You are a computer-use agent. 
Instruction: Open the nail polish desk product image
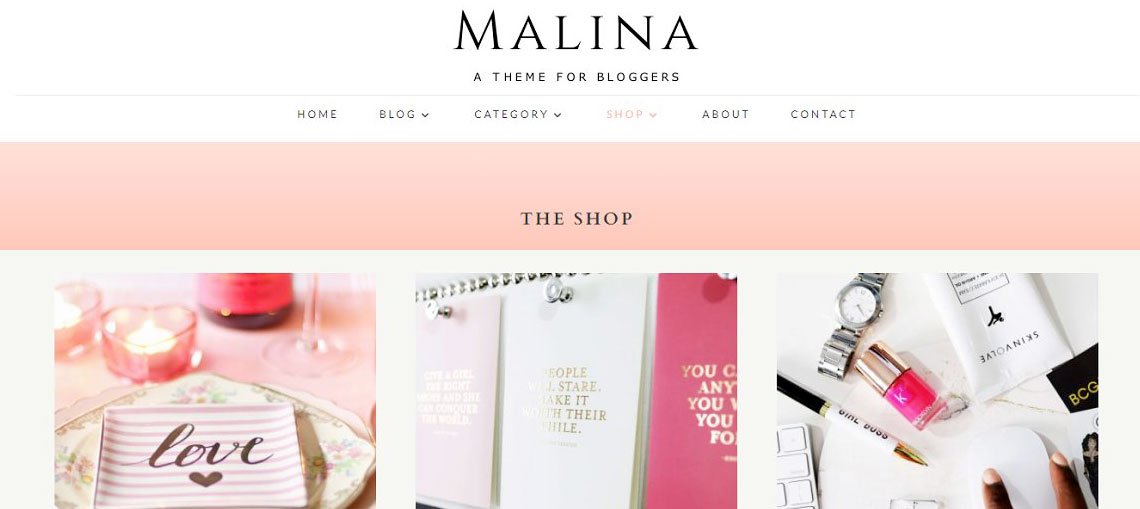937,391
